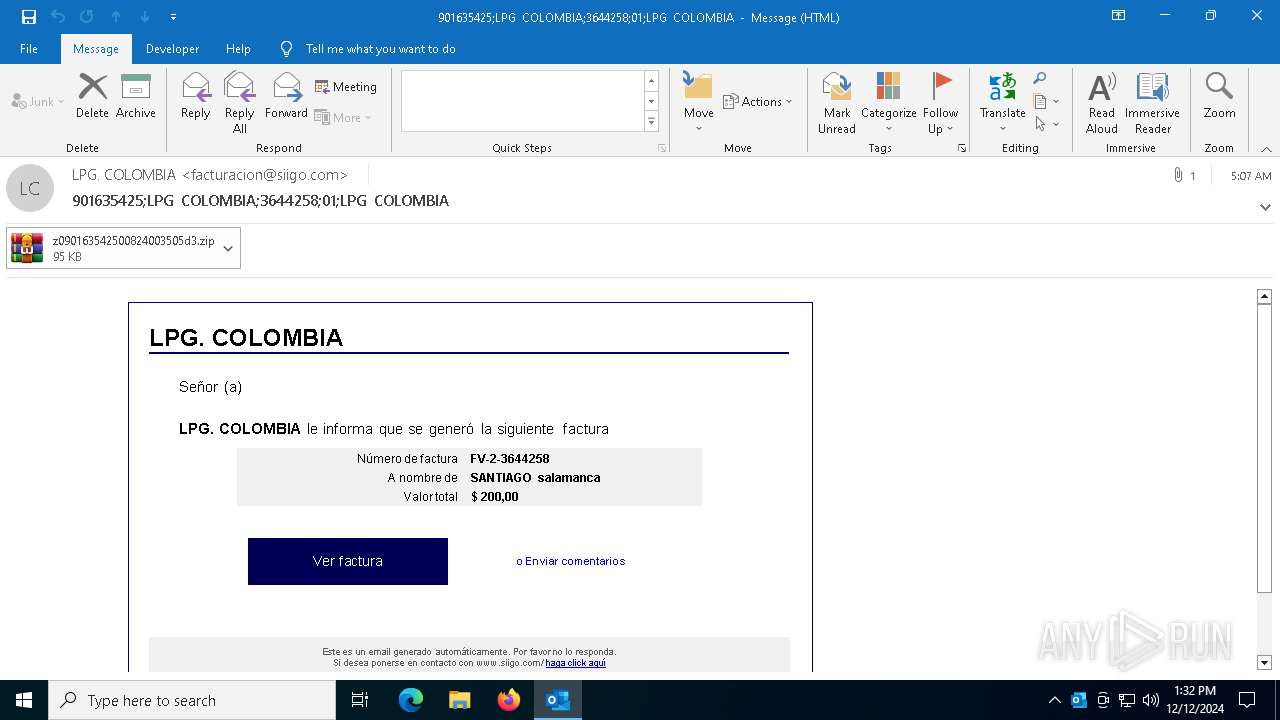This screenshot has width=1280, height=720.
Task: Open the Categorize color menu
Action: tap(888, 103)
